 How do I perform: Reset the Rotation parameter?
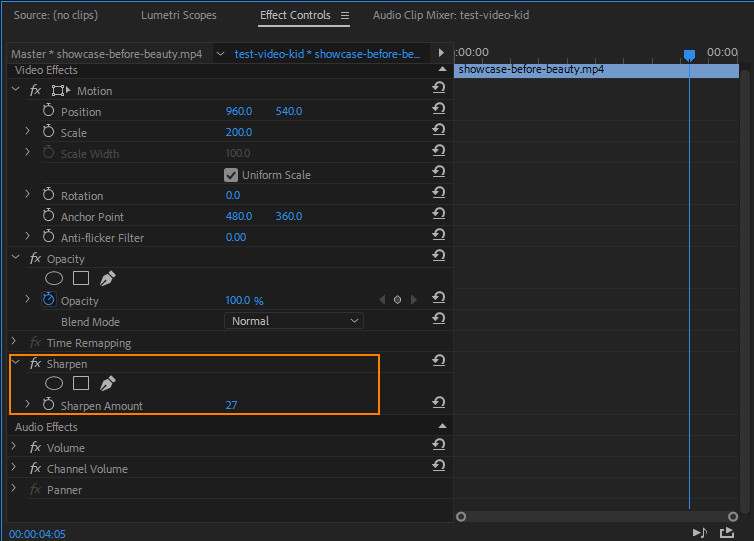(x=439, y=193)
